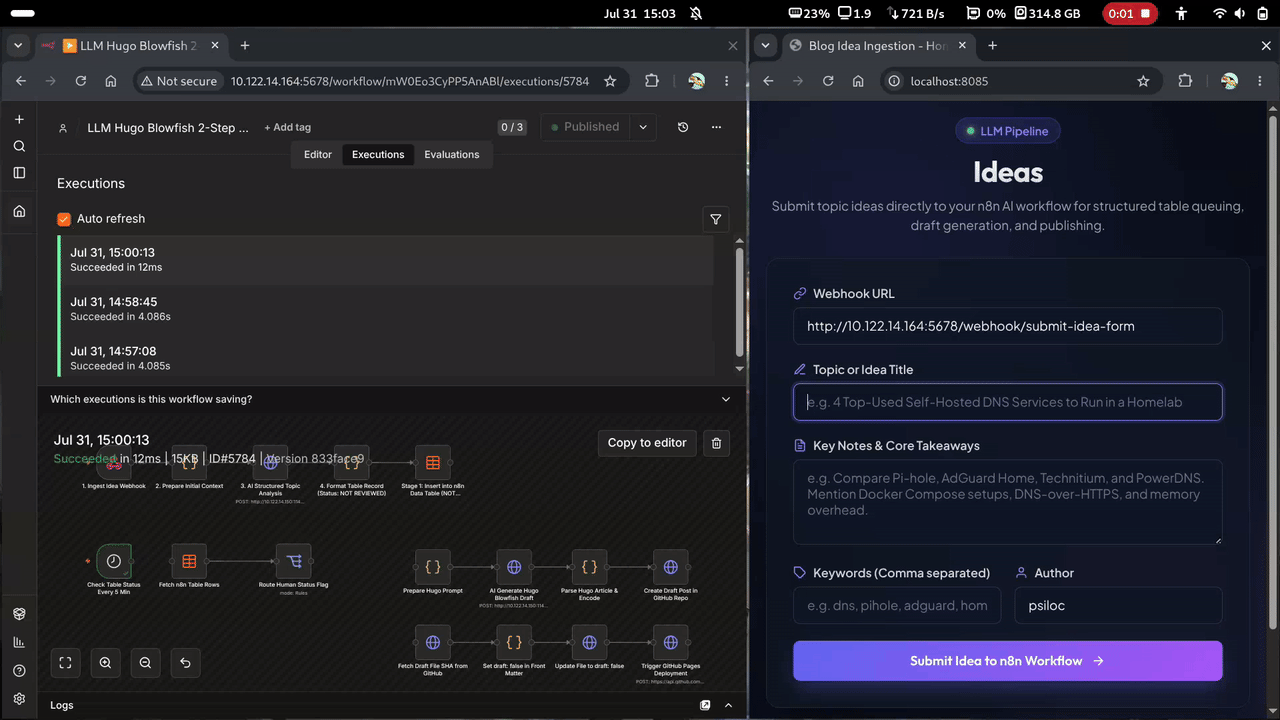This screenshot has width=1280, height=720.
Task: Click the Published status button
Action: point(586,127)
